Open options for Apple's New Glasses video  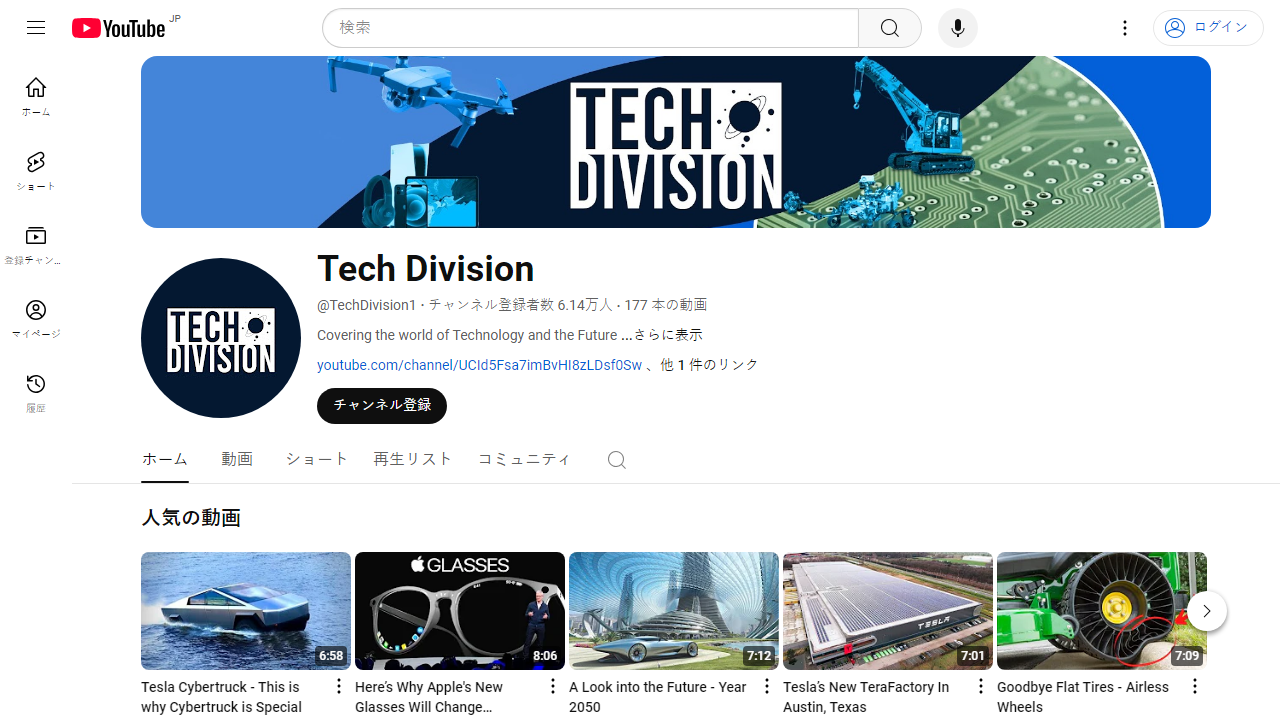[552, 686]
